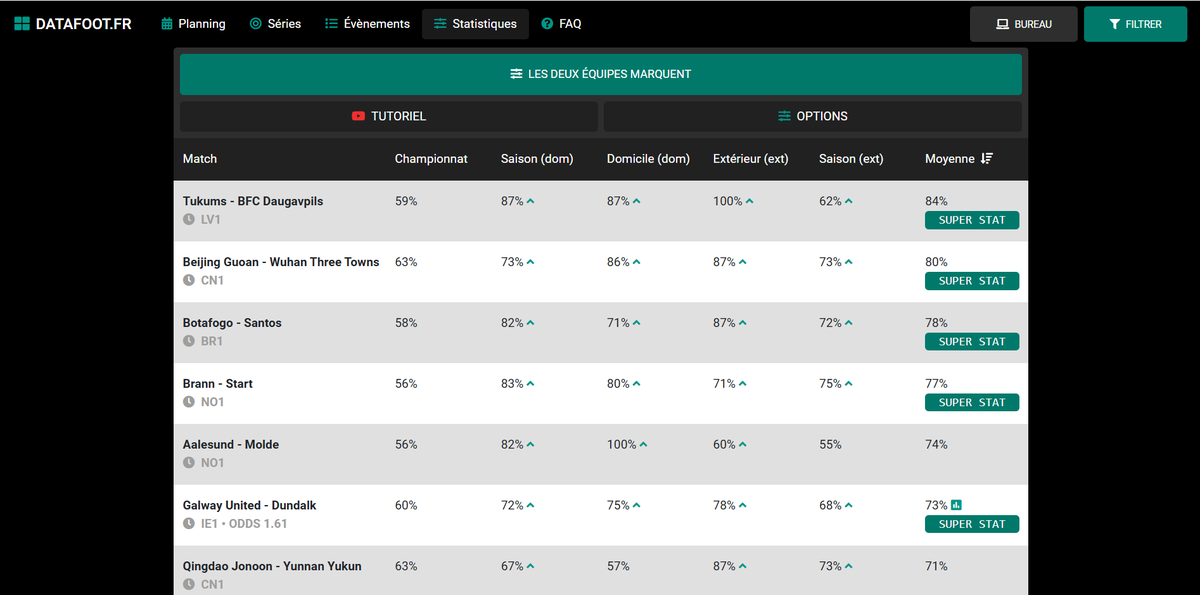Open the TUTORIEL video button
Image resolution: width=1200 pixels, height=595 pixels.
(389, 116)
